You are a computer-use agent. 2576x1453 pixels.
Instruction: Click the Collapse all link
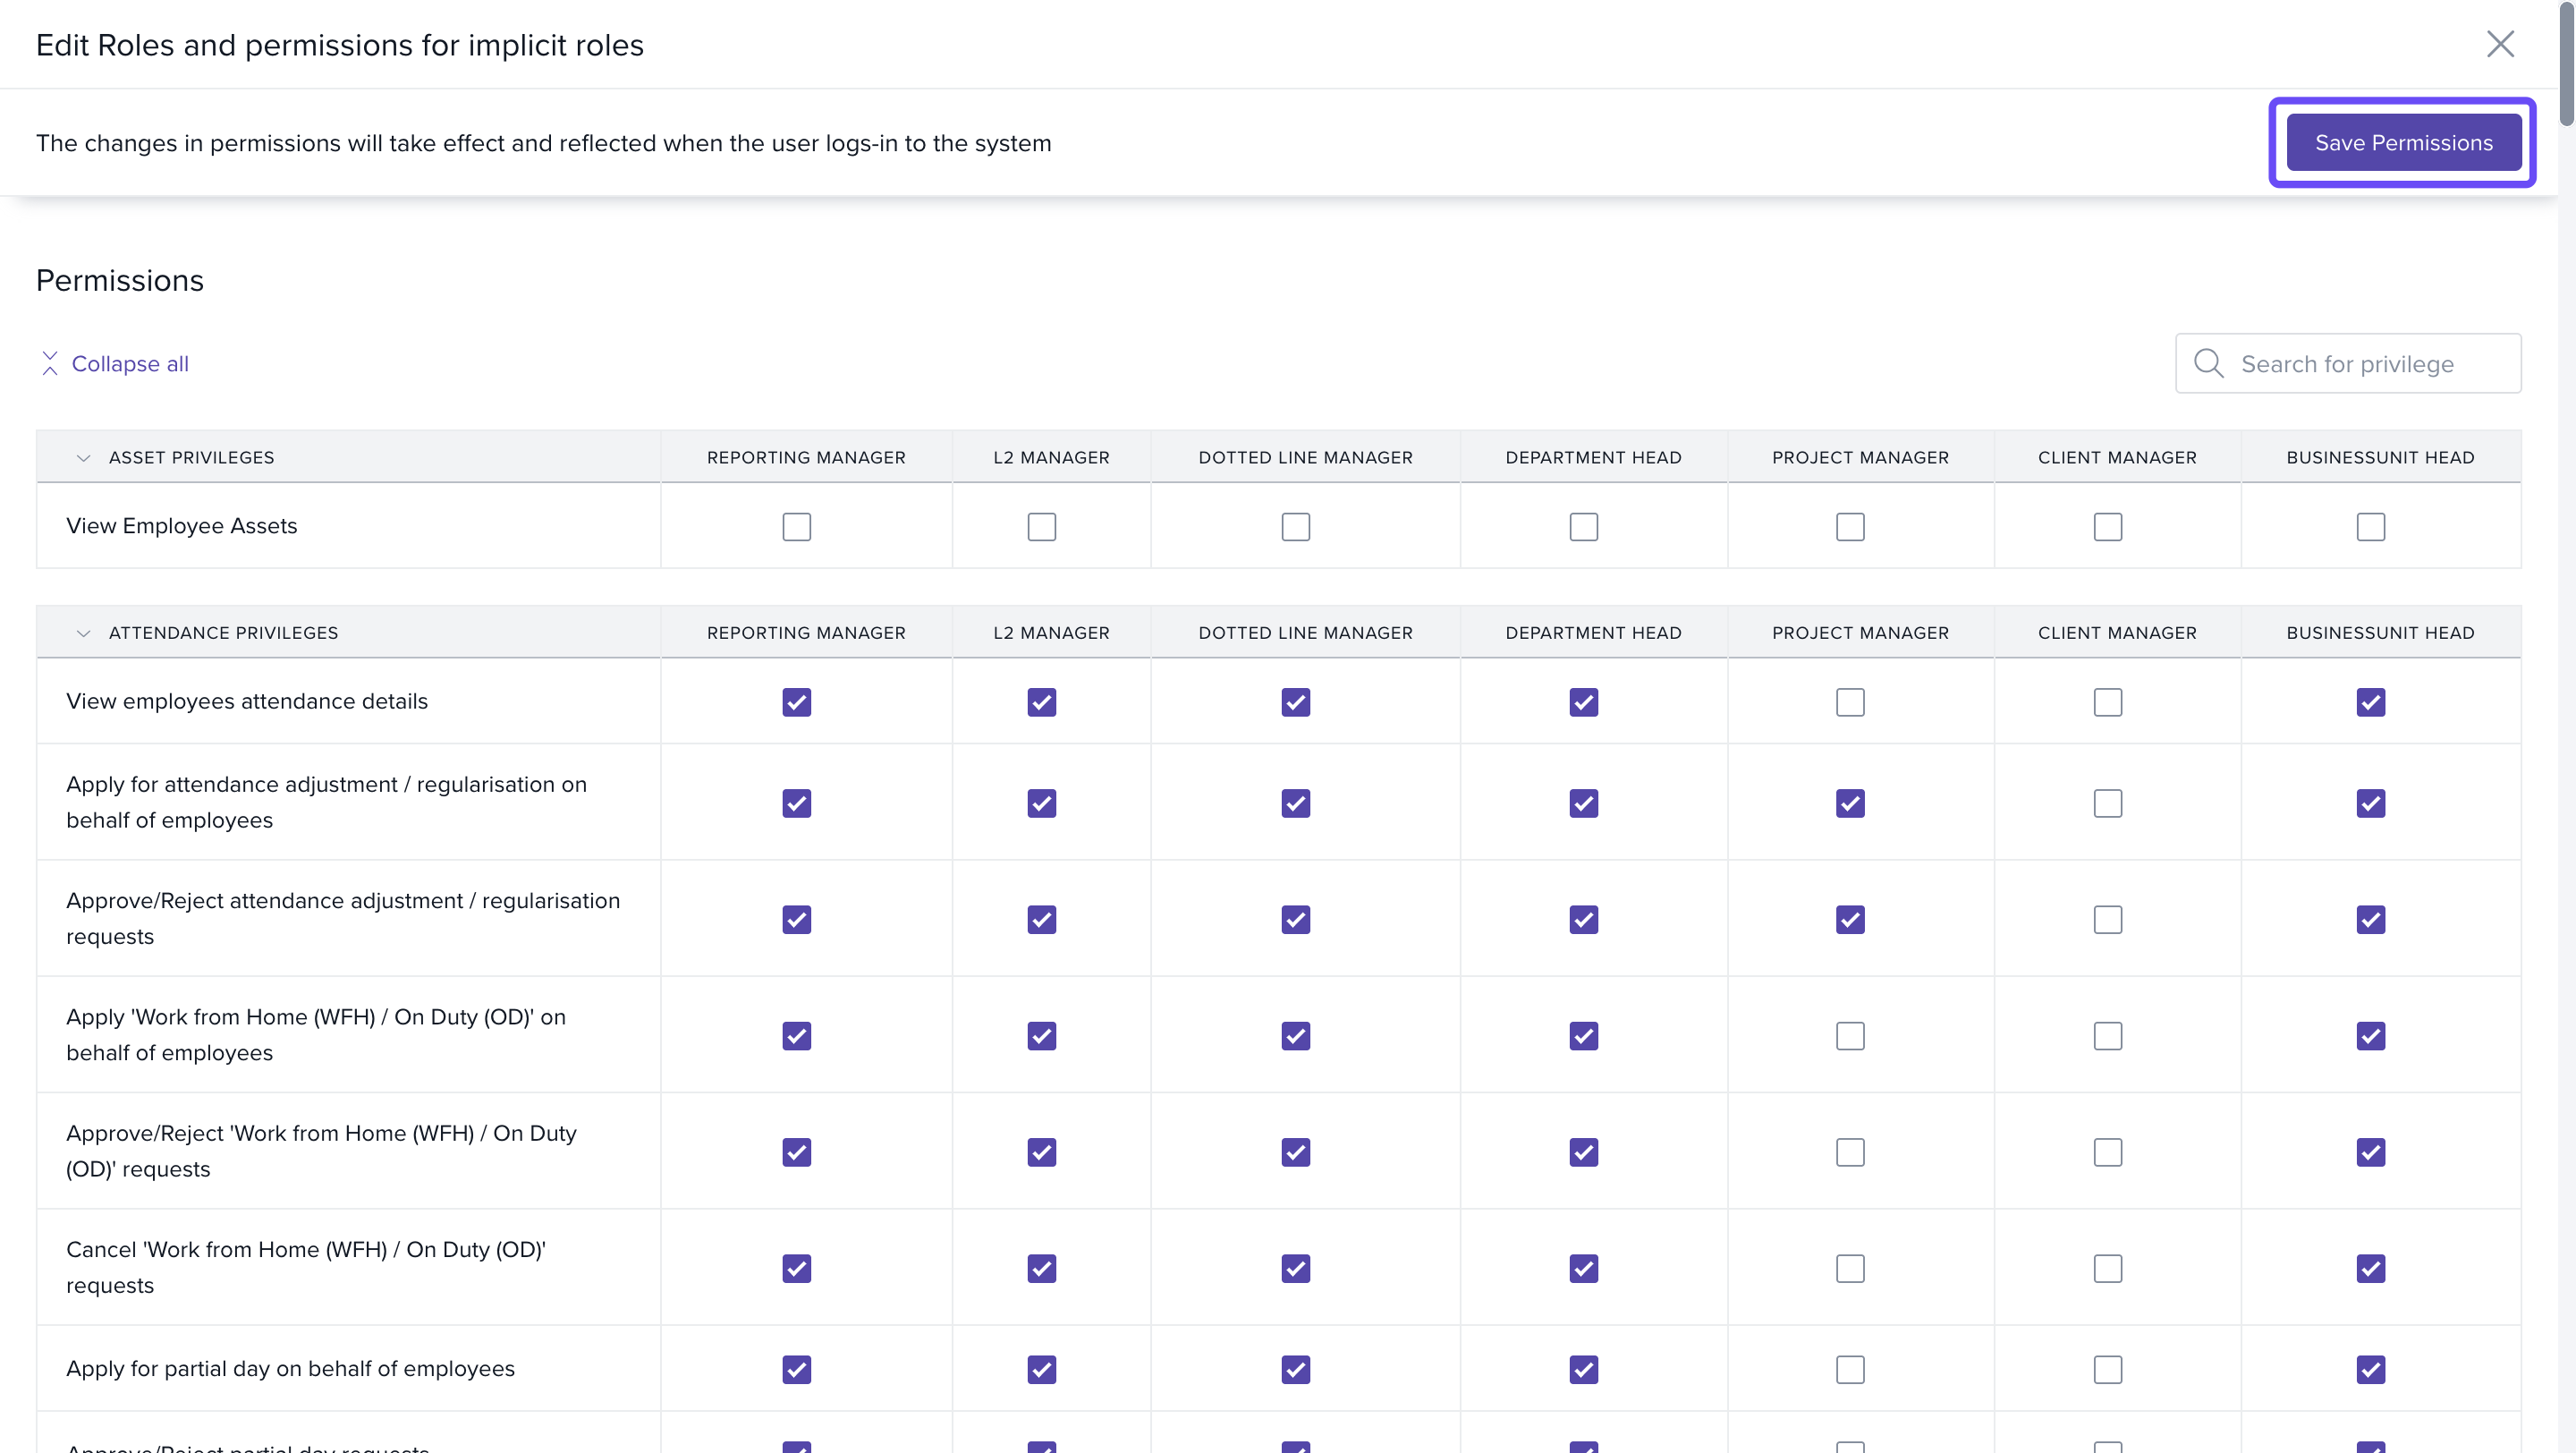pos(130,364)
